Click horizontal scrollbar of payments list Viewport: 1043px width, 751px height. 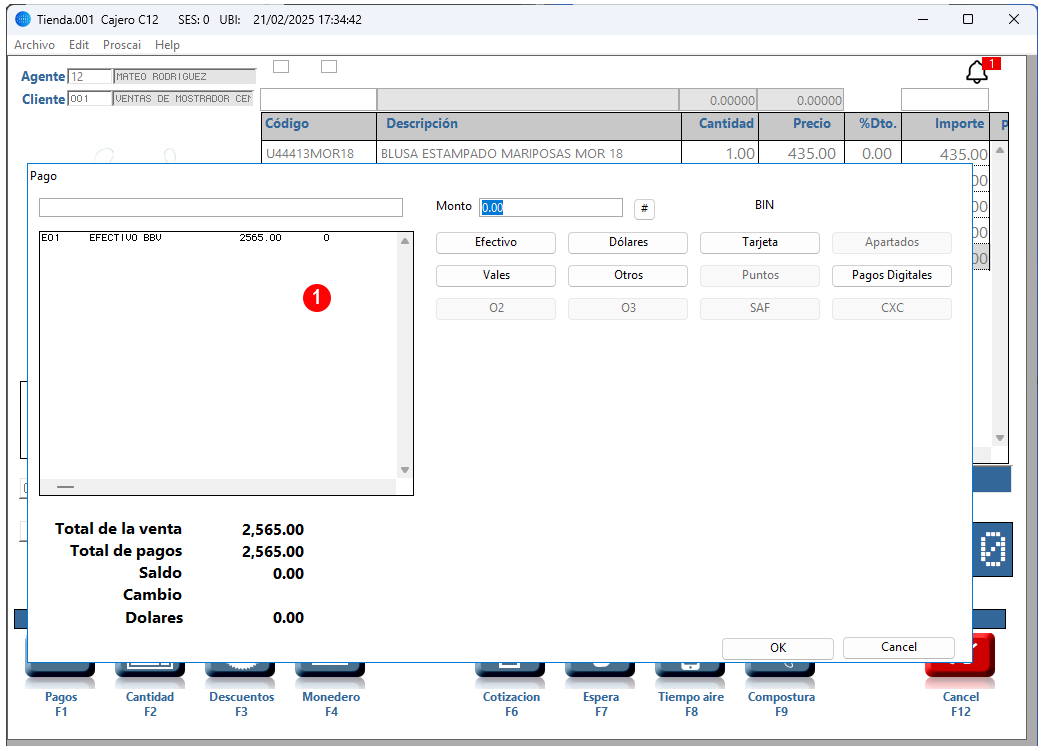[x=218, y=487]
